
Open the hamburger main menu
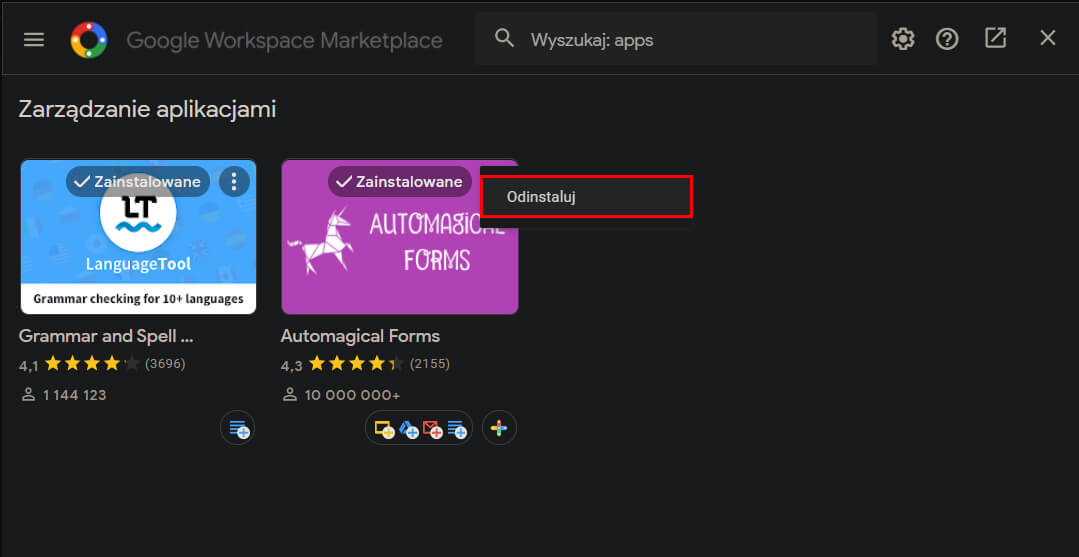[34, 39]
